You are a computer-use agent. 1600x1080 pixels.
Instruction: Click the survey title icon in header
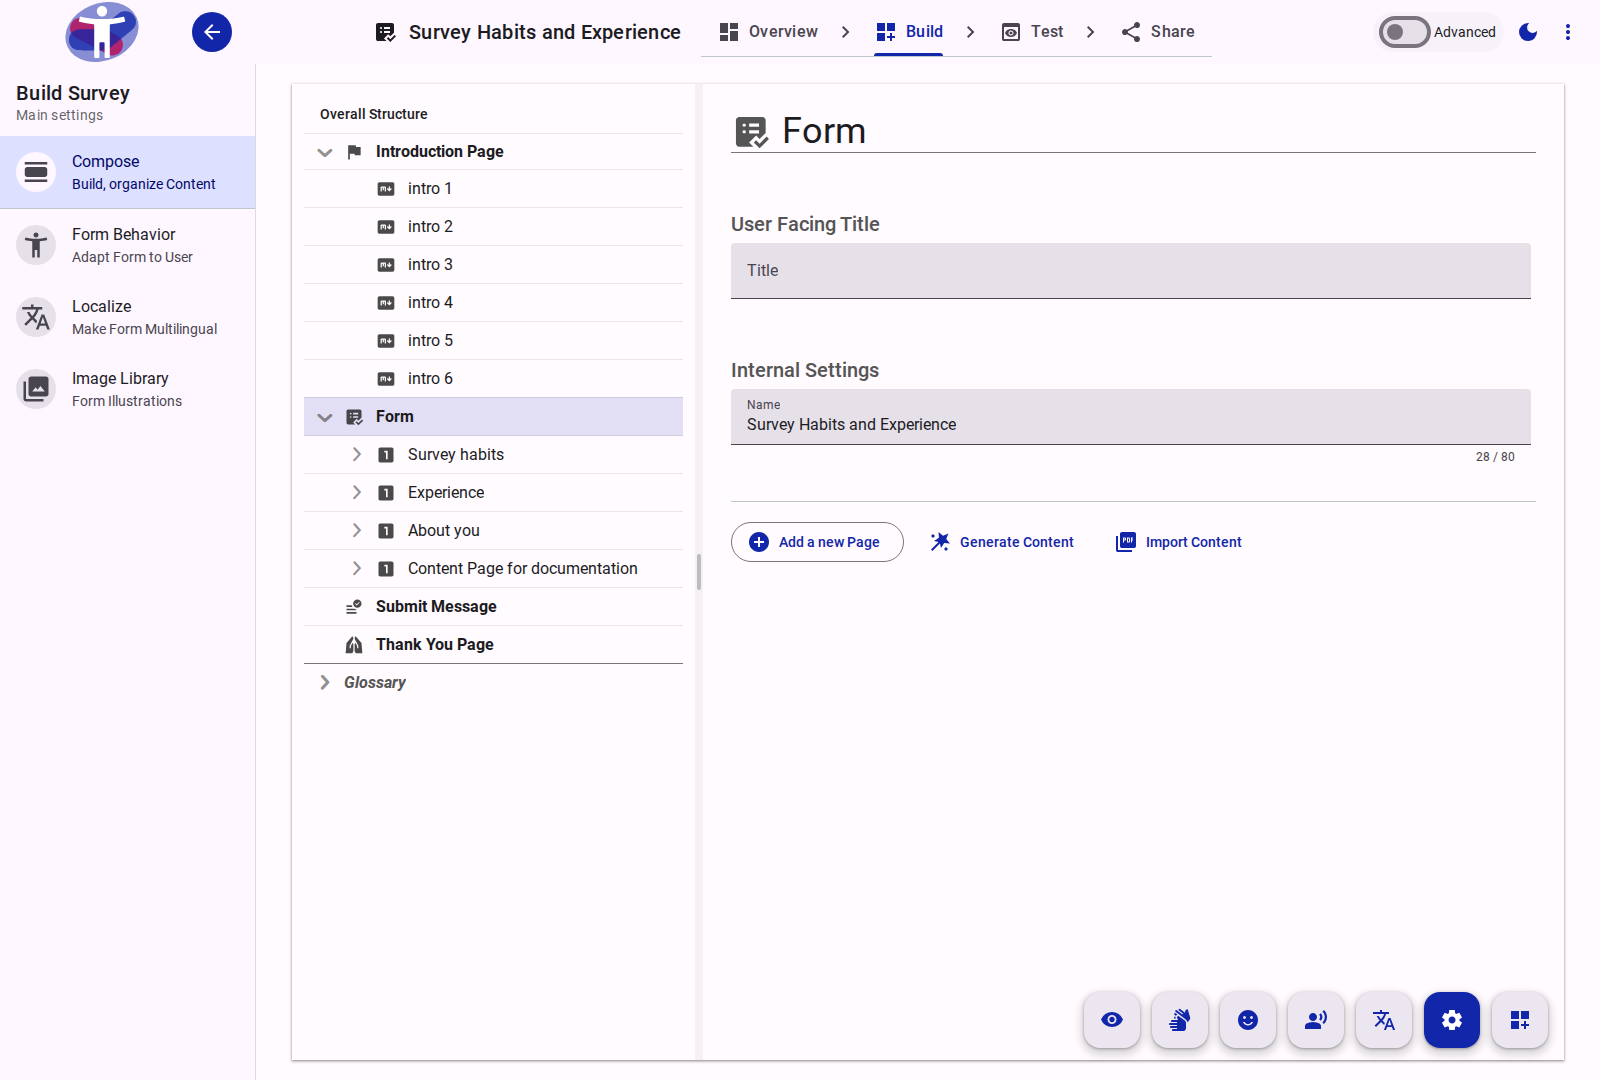click(x=385, y=32)
